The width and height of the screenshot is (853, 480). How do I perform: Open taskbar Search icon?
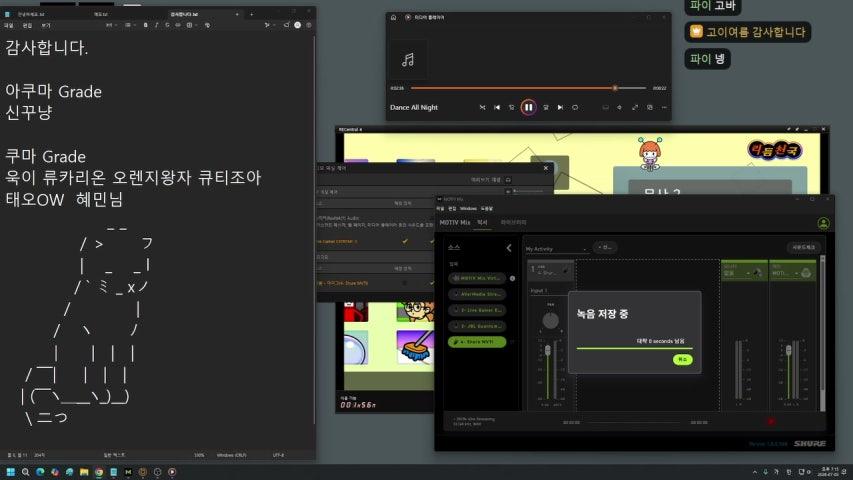(25, 472)
